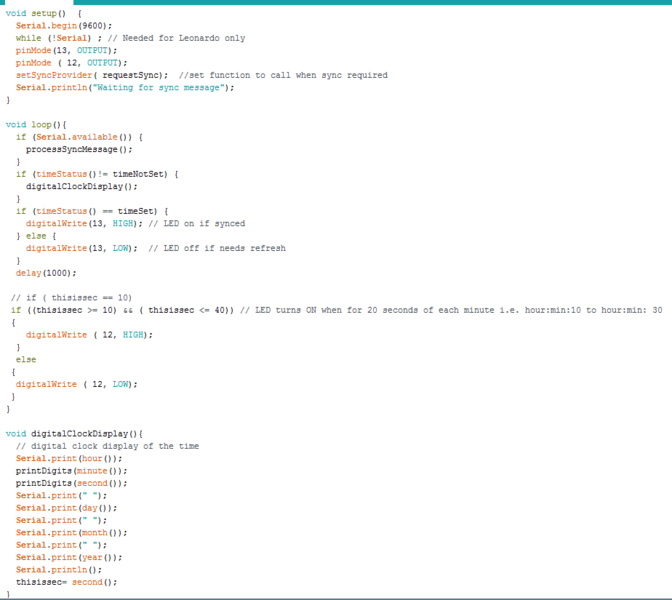Click the processSyncMessage() call
The image size is (672, 600).
pyautogui.click(x=79, y=149)
